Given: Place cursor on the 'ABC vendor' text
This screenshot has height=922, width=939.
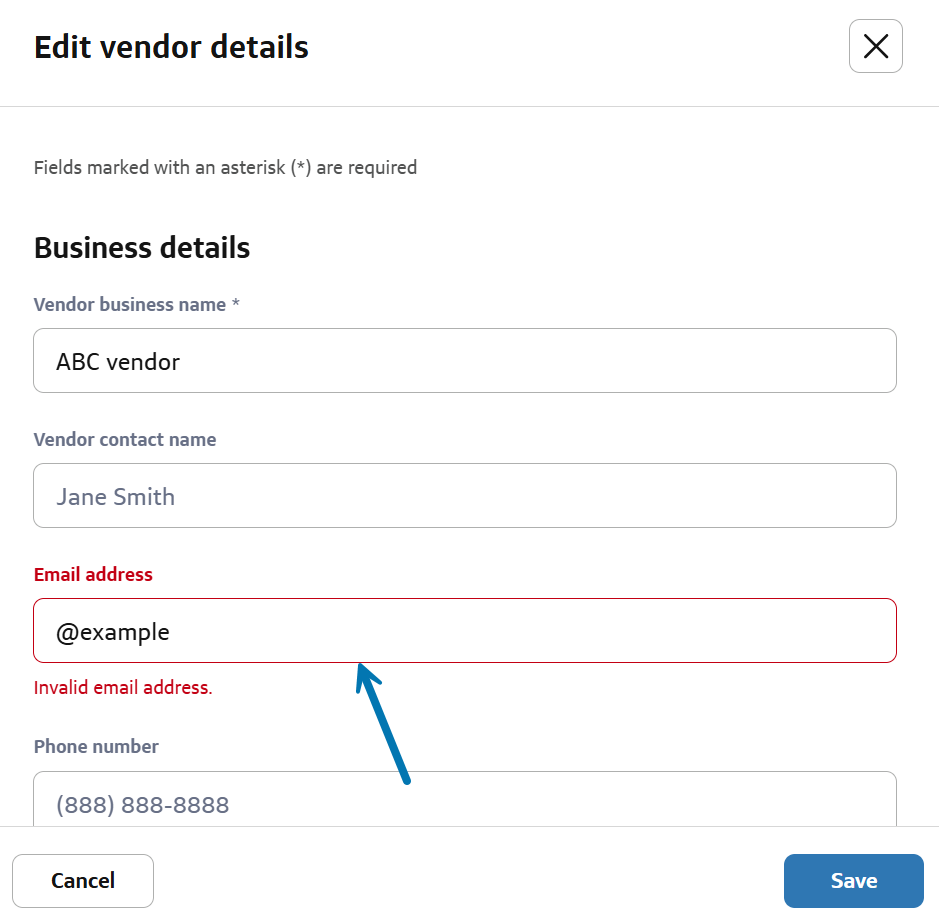Looking at the screenshot, I should tap(118, 362).
